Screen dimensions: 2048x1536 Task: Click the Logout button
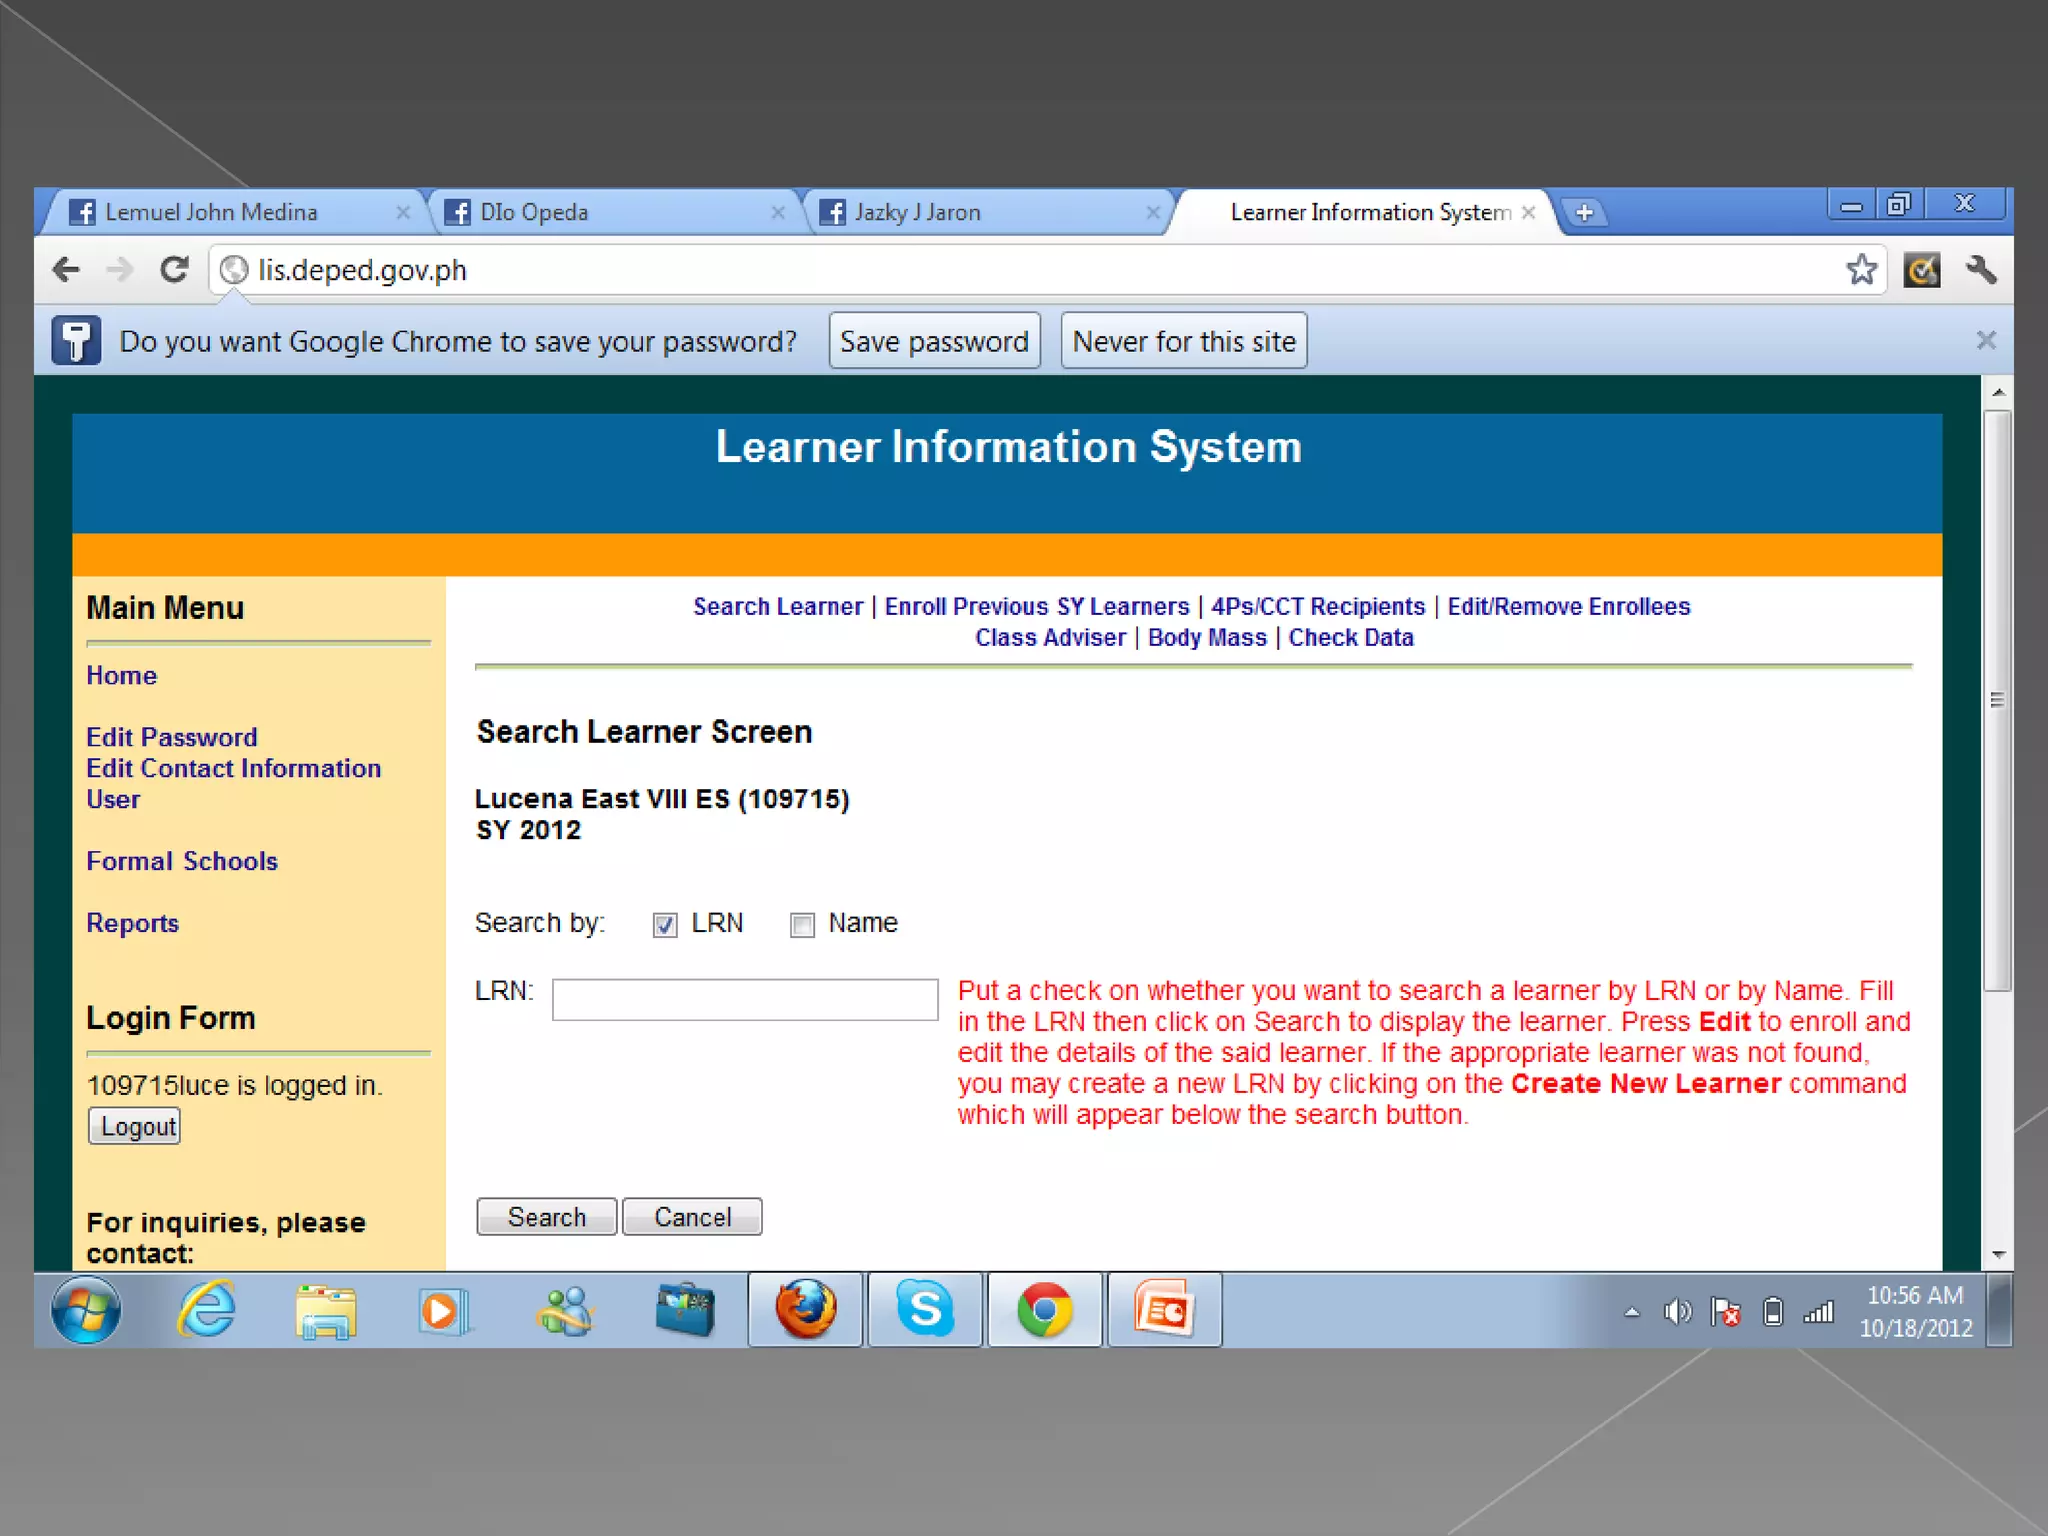(x=135, y=1126)
